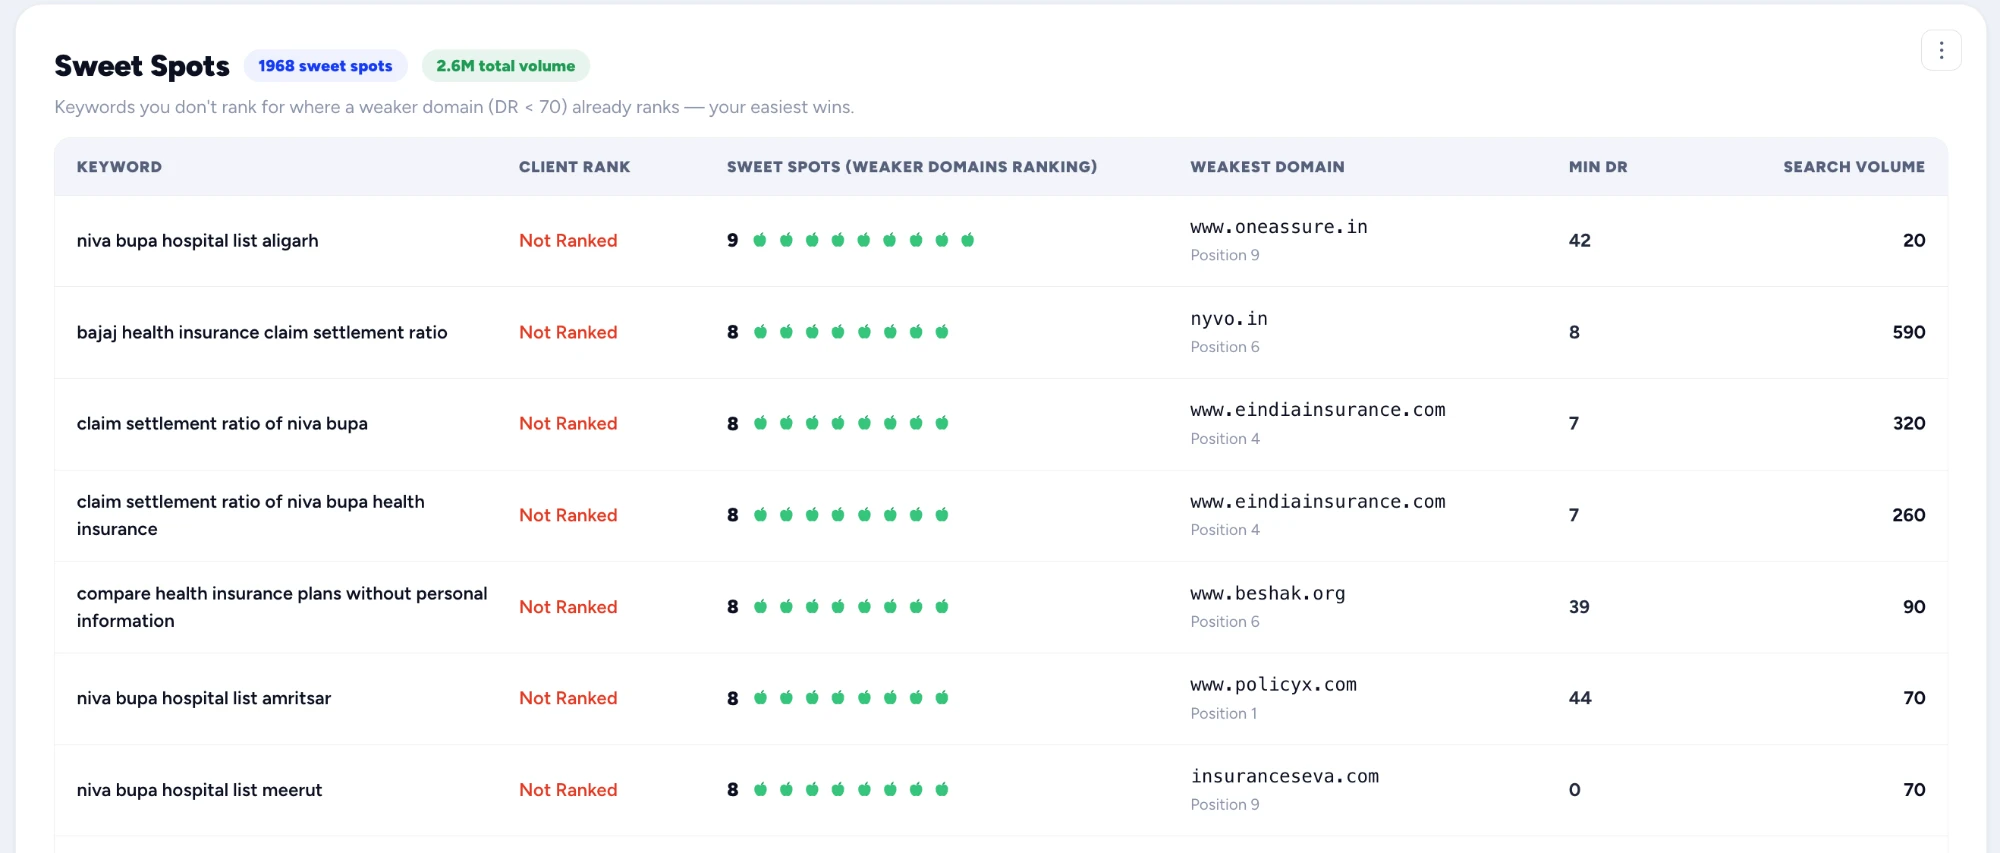Click the www.oneassure.in domain
2000x853 pixels.
tap(1279, 227)
